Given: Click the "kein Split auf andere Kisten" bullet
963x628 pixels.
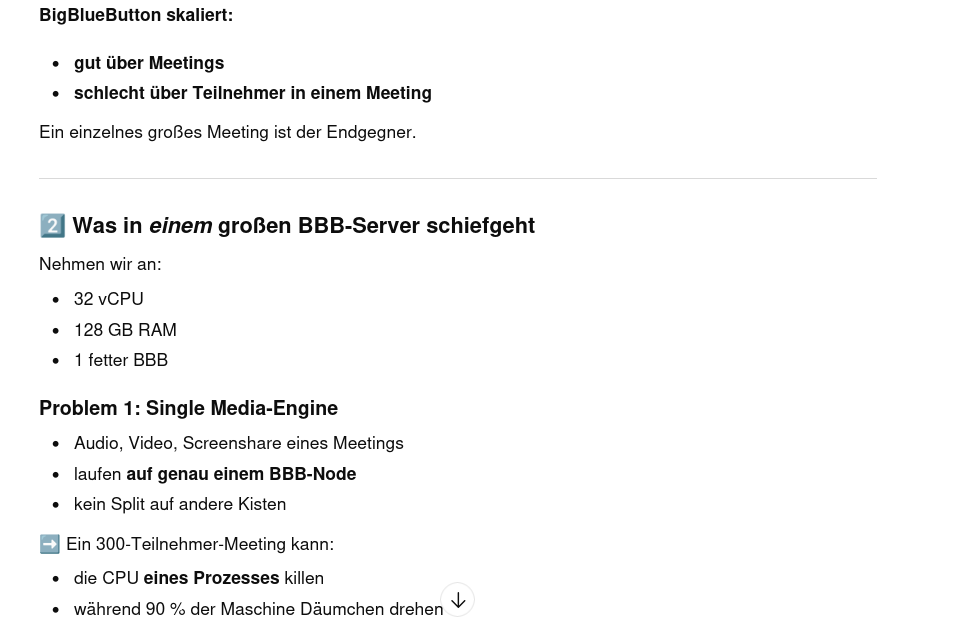Looking at the screenshot, I should 180,504.
